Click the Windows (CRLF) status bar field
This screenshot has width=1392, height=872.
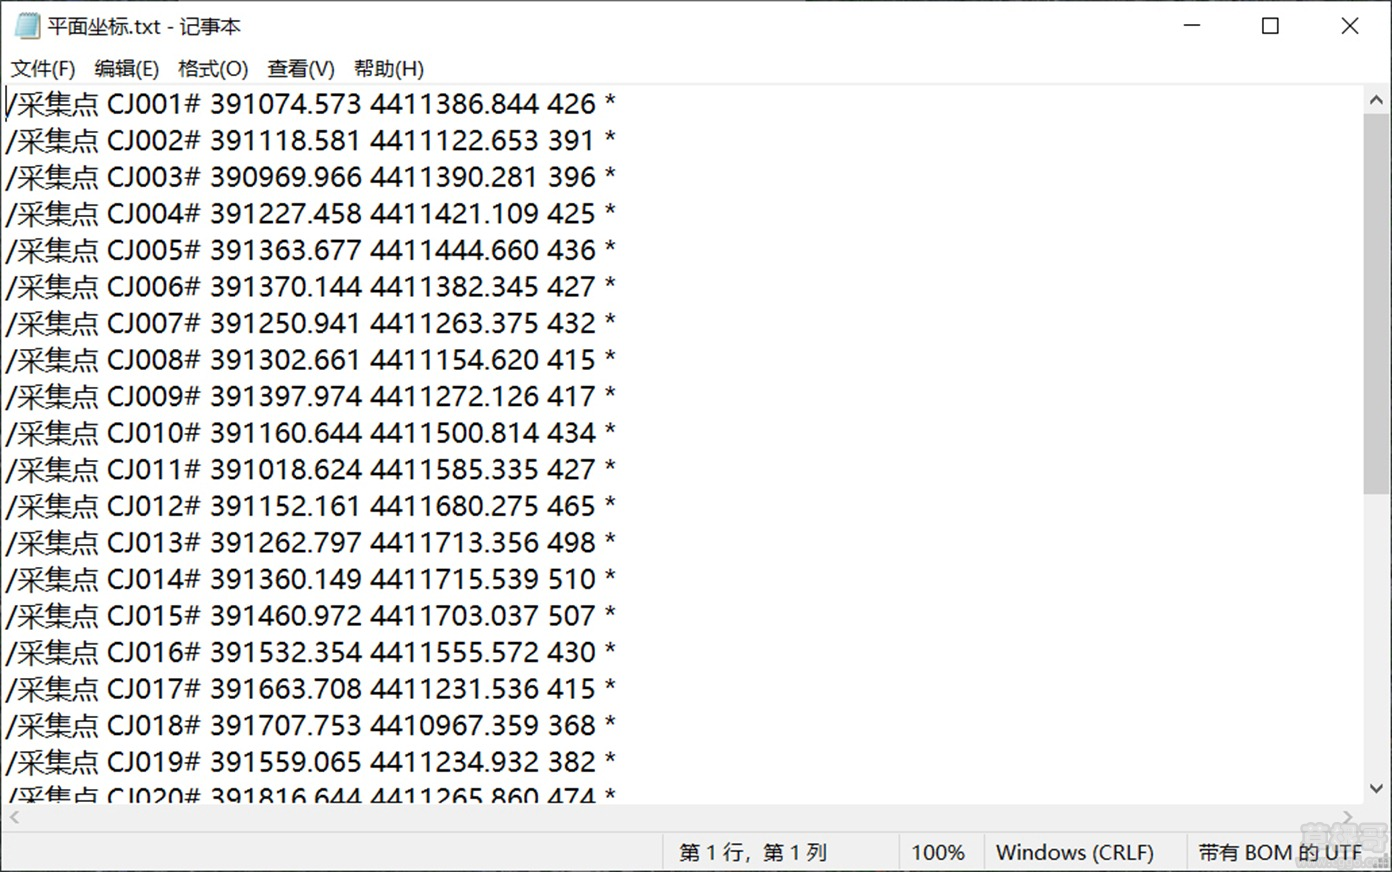coord(1074,853)
